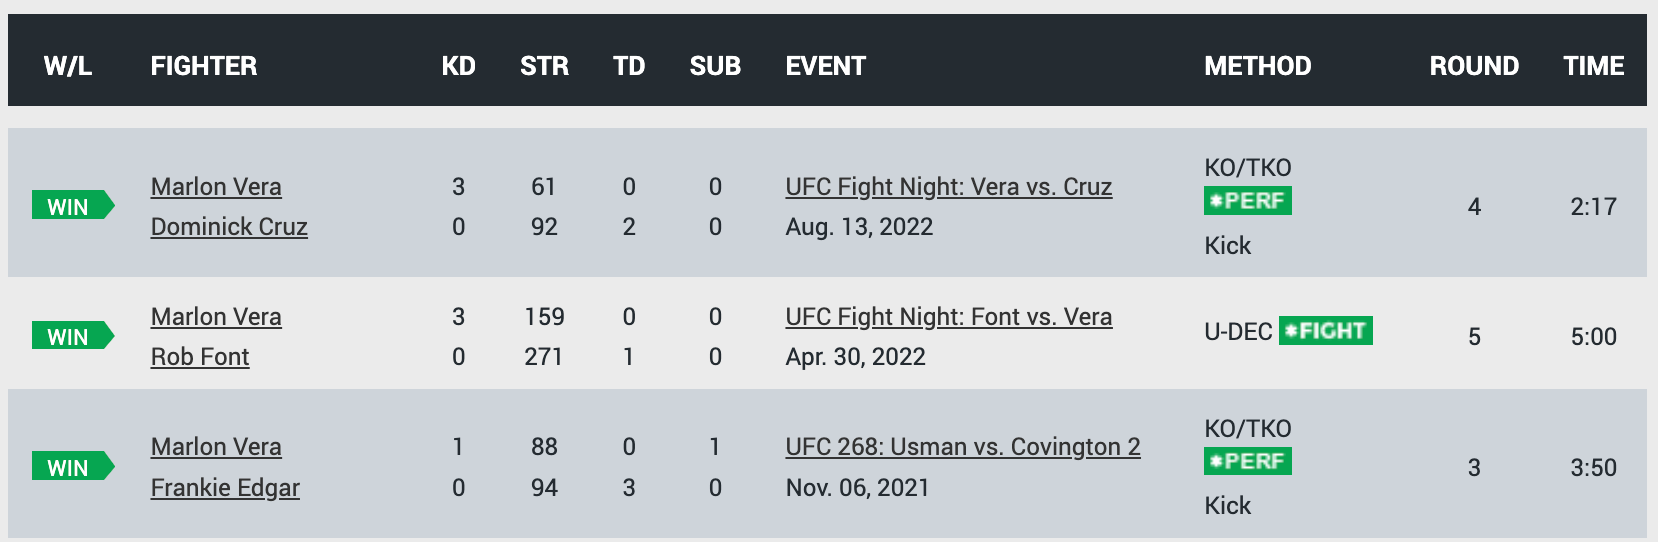Open UFC 268: Usman vs. Covington 2 event
Image resolution: width=1658 pixels, height=542 pixels.
tap(963, 447)
